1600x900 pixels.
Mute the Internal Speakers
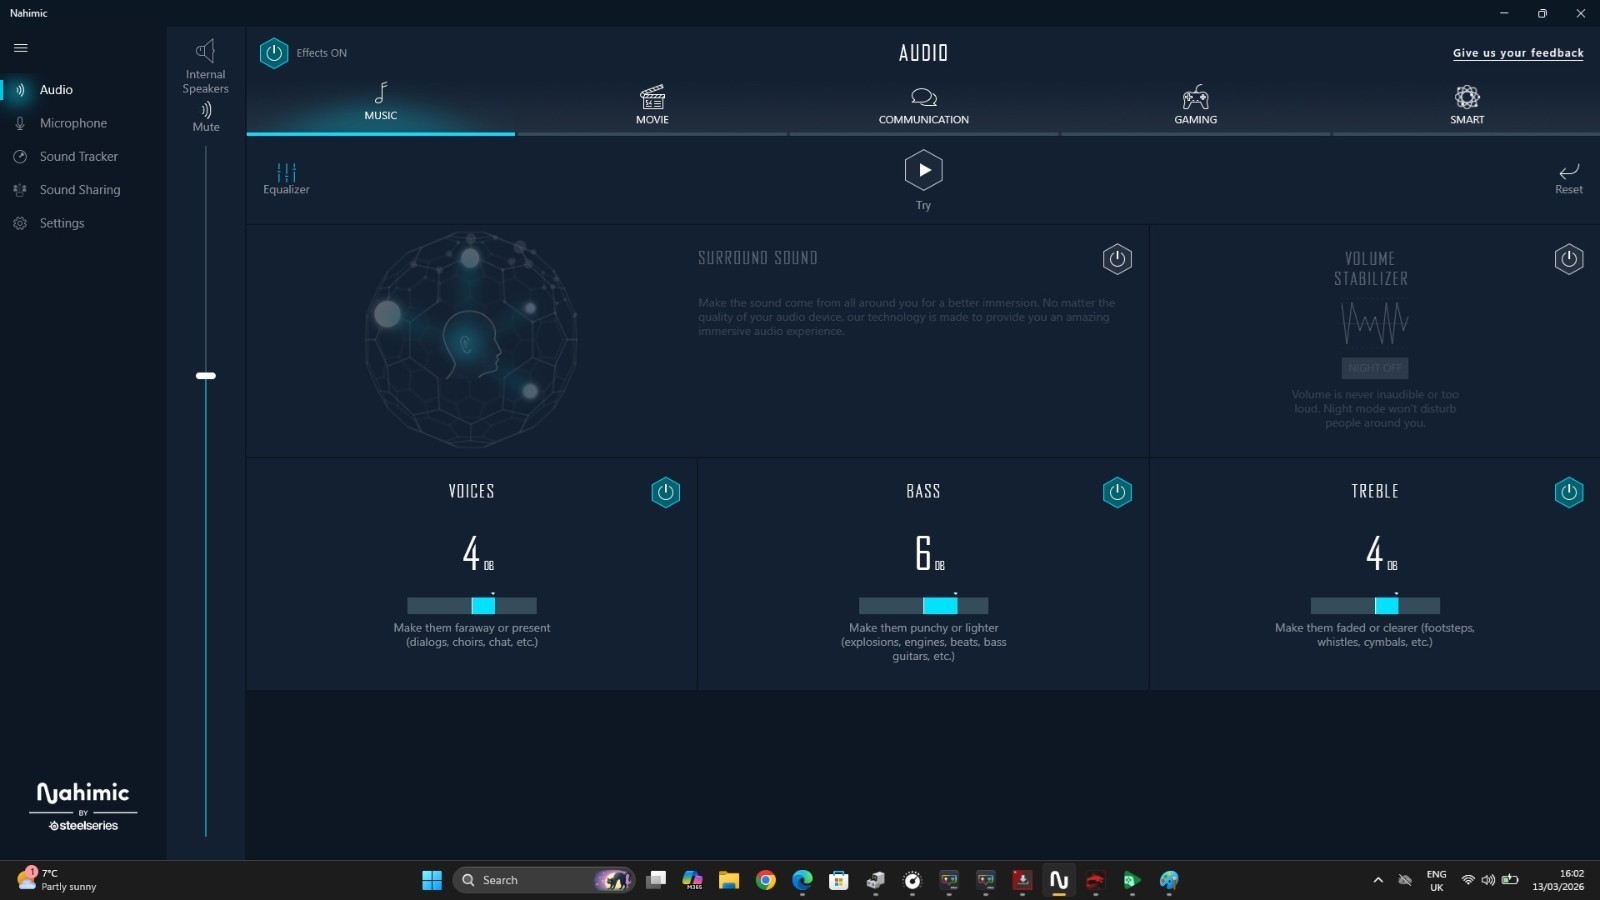point(206,117)
